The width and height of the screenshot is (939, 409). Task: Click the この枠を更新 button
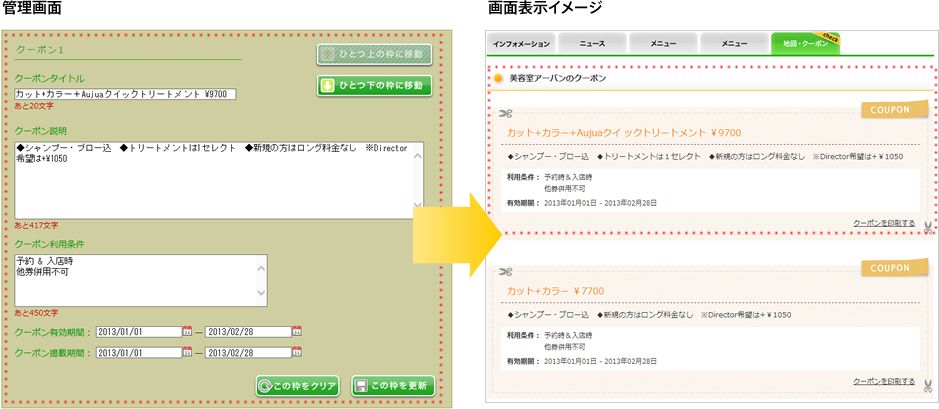click(393, 386)
